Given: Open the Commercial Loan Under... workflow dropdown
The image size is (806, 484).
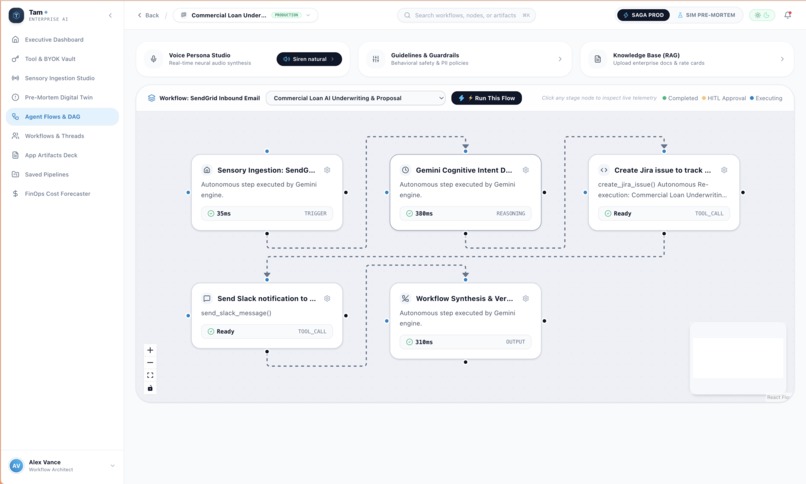Looking at the screenshot, I should [x=245, y=15].
